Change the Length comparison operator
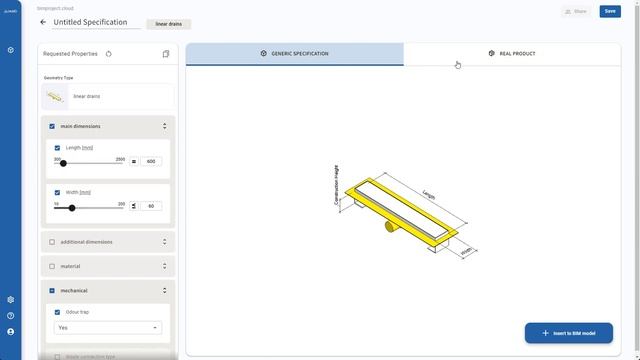640x360 pixels. [x=134, y=161]
